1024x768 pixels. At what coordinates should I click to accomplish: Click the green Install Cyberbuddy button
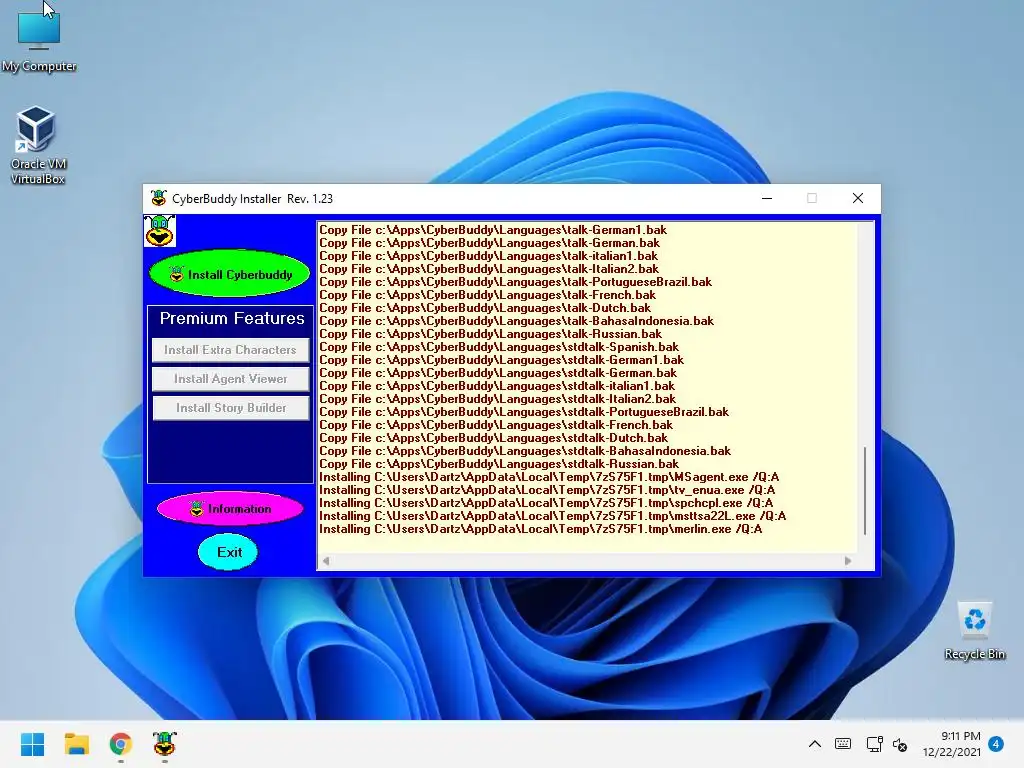click(230, 274)
